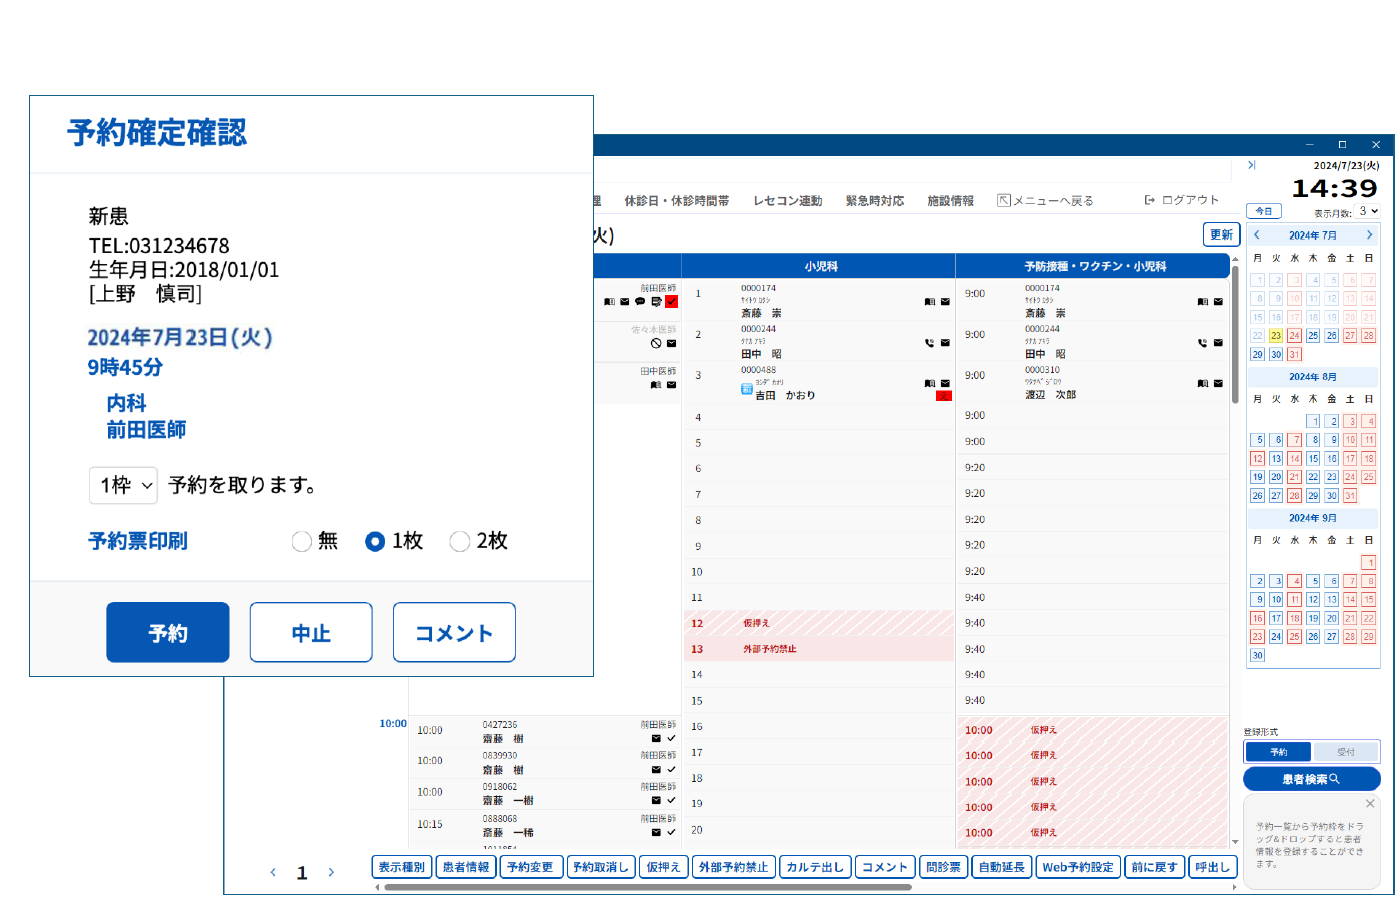This screenshot has width=1400, height=900.
Task: Click the red checkmark icon in 前田医師 row
Action: (671, 302)
